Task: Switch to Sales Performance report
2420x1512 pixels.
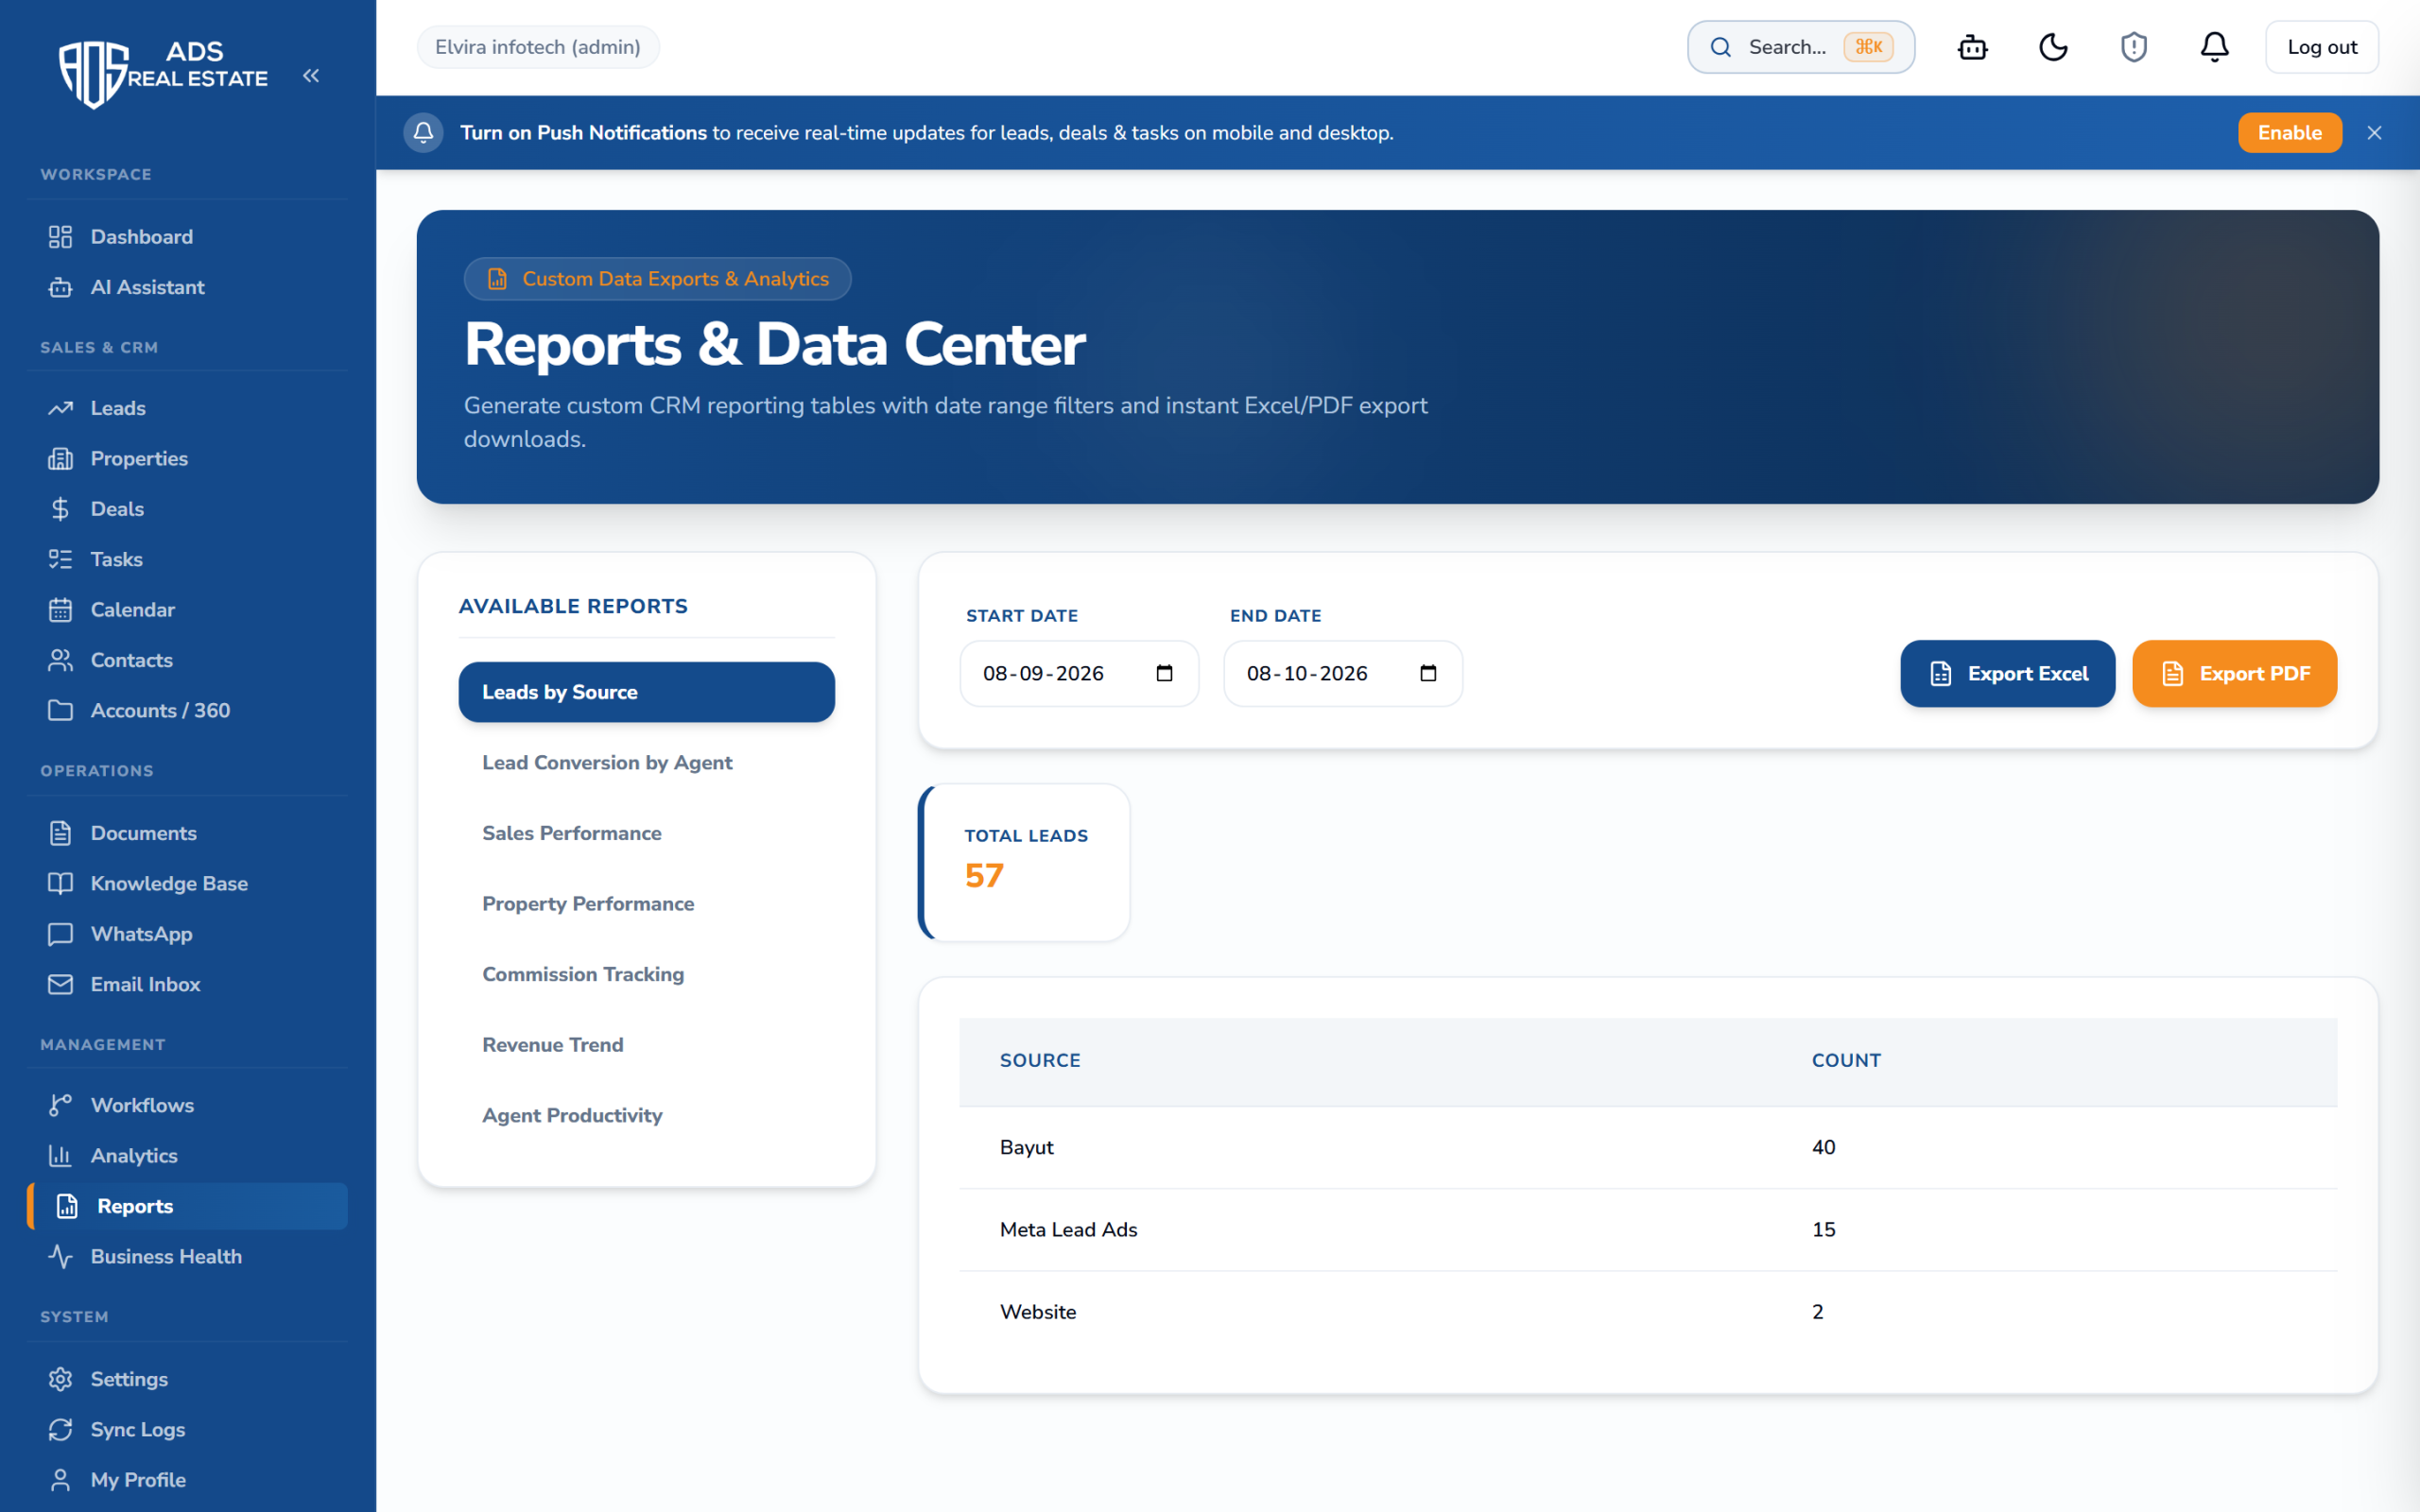Action: point(646,833)
